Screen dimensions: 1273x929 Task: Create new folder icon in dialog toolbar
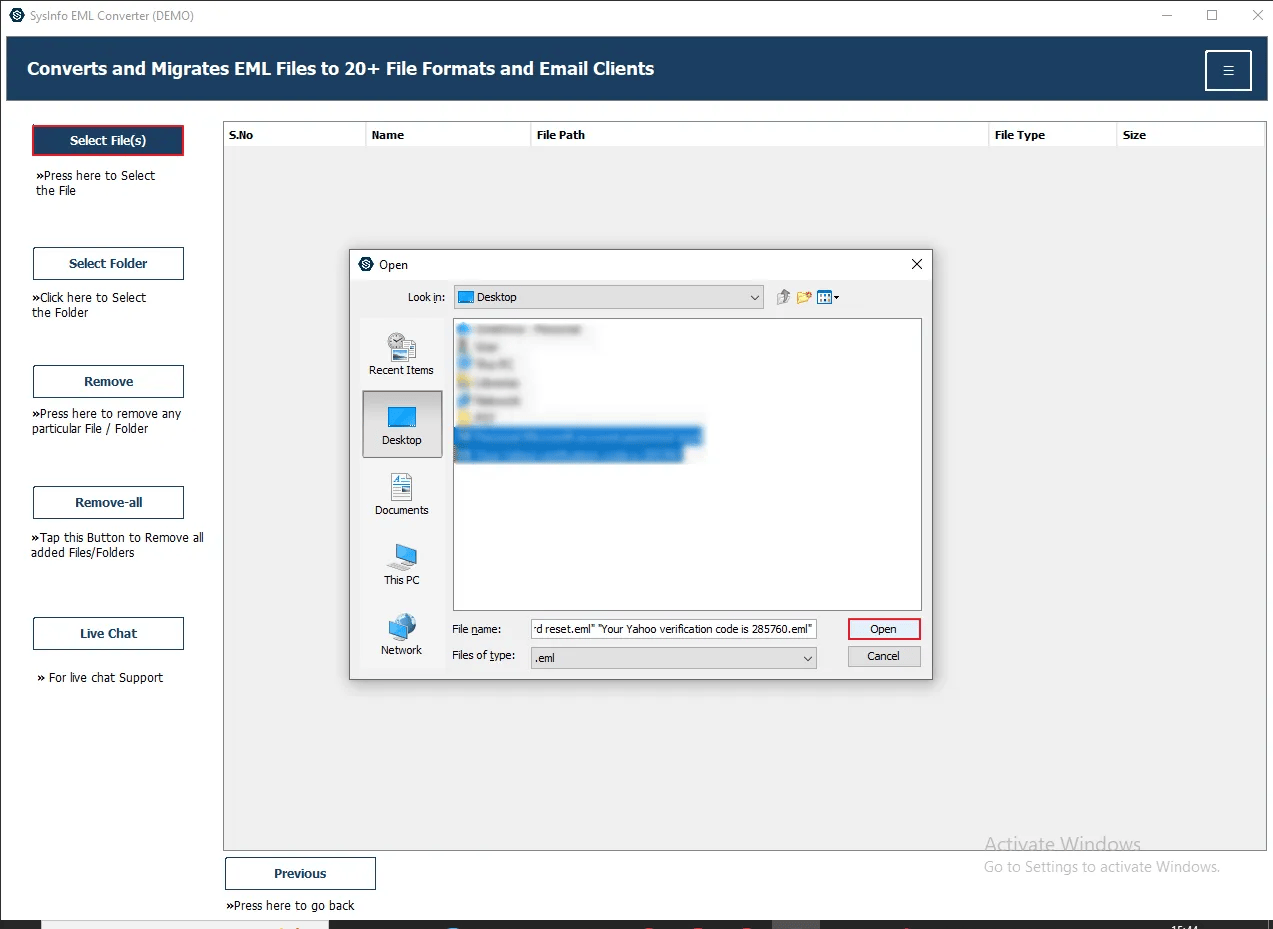point(804,297)
